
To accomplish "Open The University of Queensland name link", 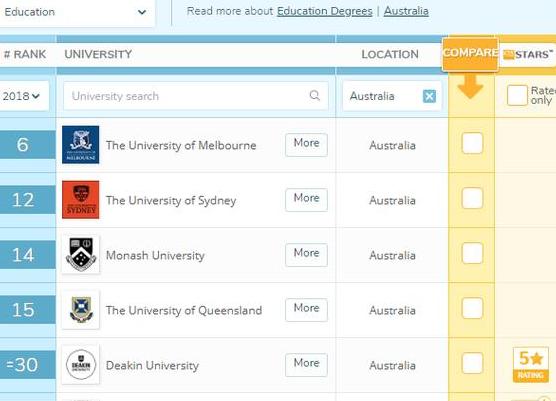I will coord(184,310).
